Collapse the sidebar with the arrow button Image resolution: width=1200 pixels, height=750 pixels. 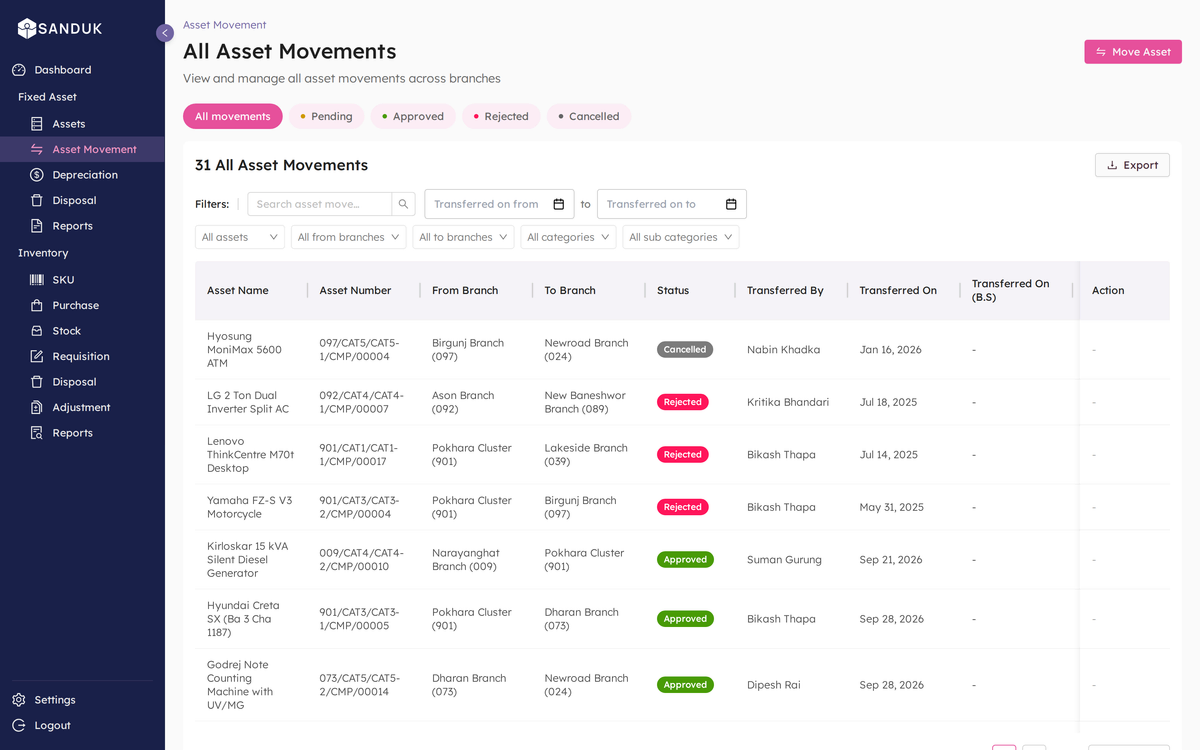click(165, 33)
